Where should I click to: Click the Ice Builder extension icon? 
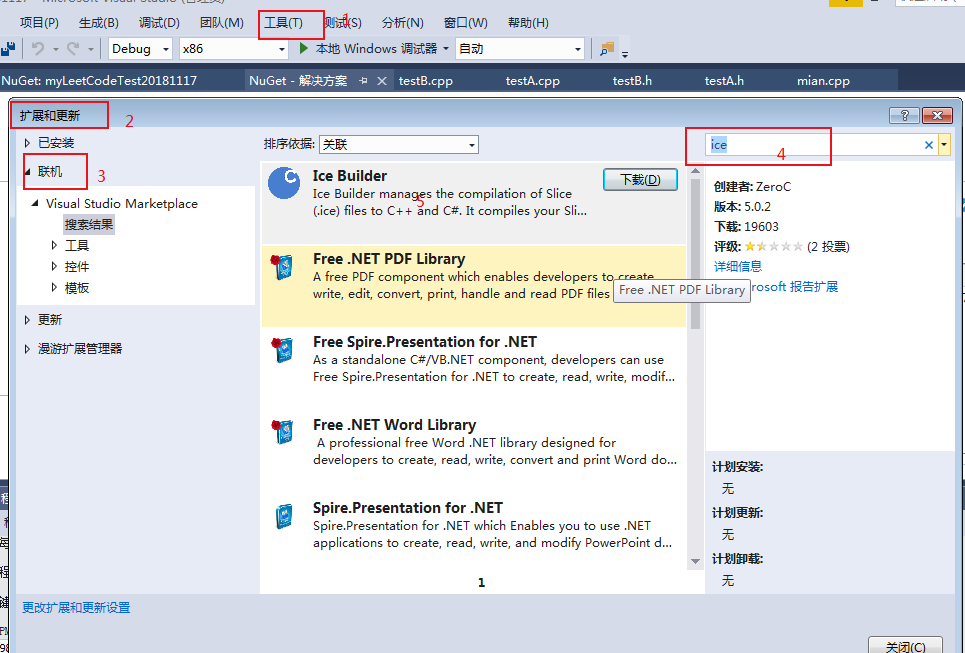coord(284,183)
